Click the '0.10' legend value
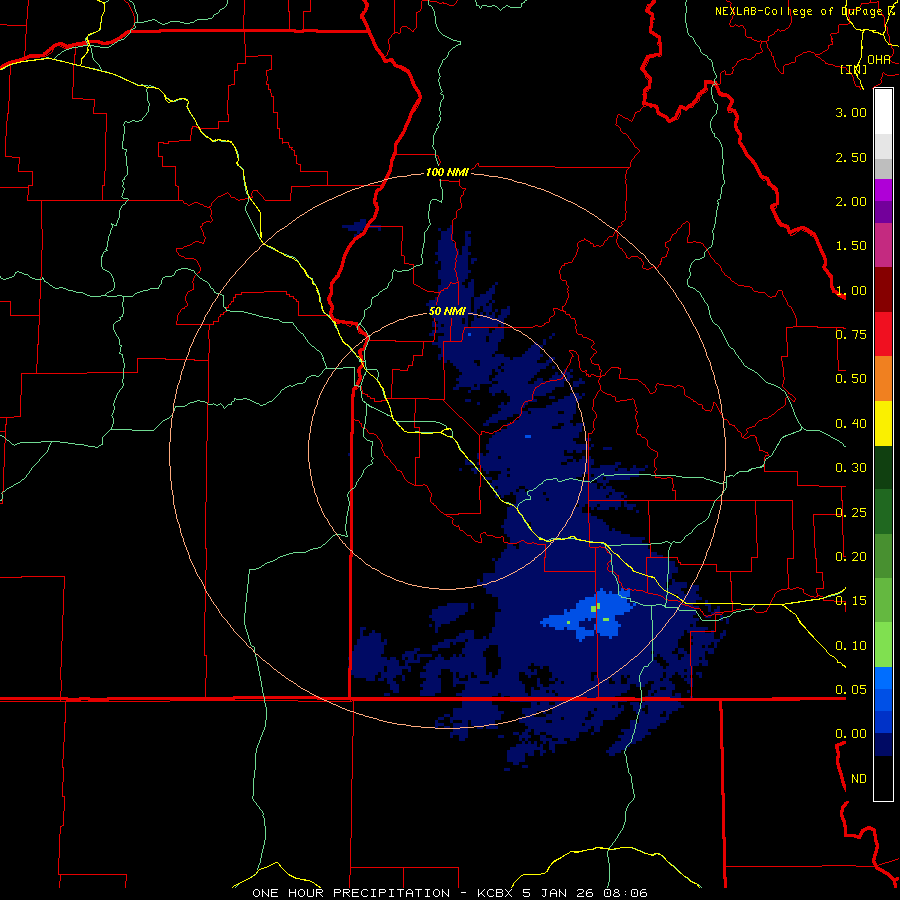Image resolution: width=900 pixels, height=900 pixels. 851,646
